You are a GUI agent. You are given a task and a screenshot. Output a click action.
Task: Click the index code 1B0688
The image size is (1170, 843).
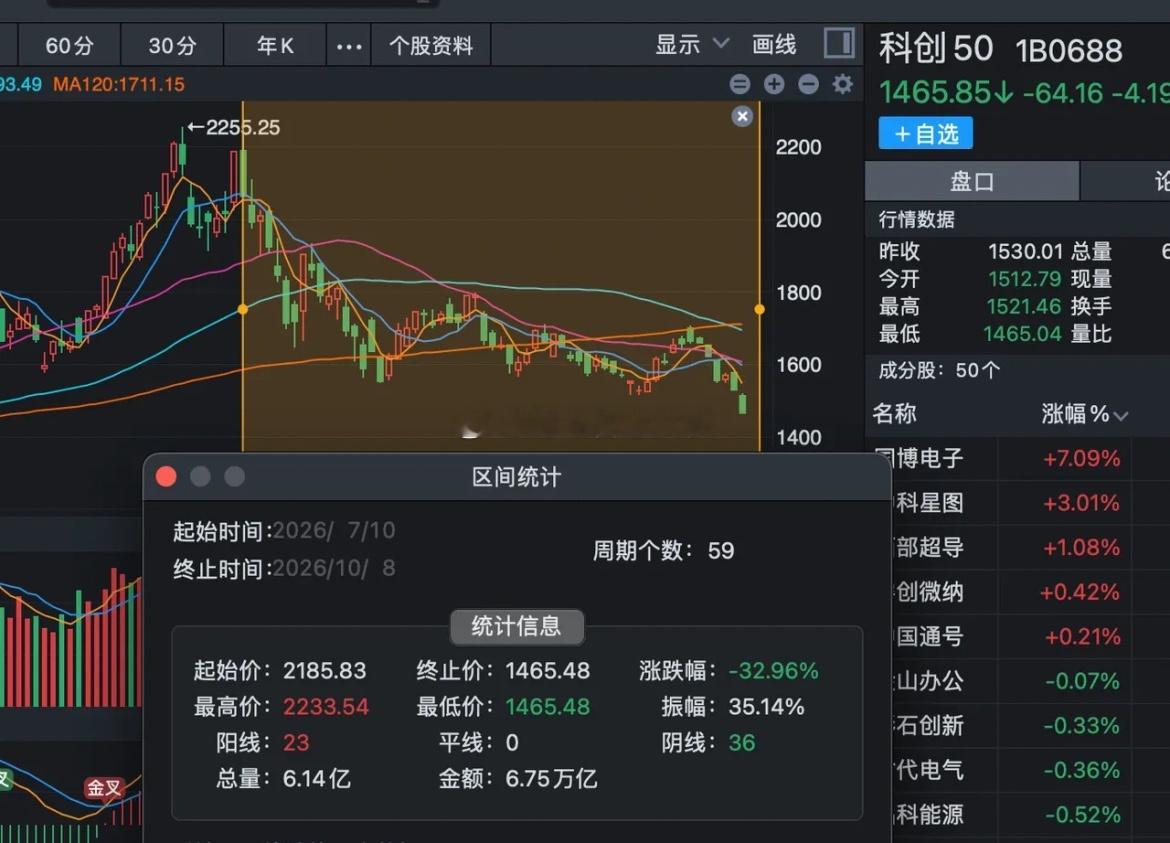[x=1069, y=51]
